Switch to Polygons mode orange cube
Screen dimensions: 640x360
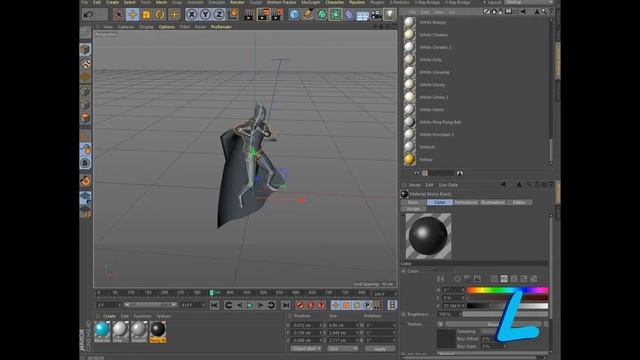[85, 118]
